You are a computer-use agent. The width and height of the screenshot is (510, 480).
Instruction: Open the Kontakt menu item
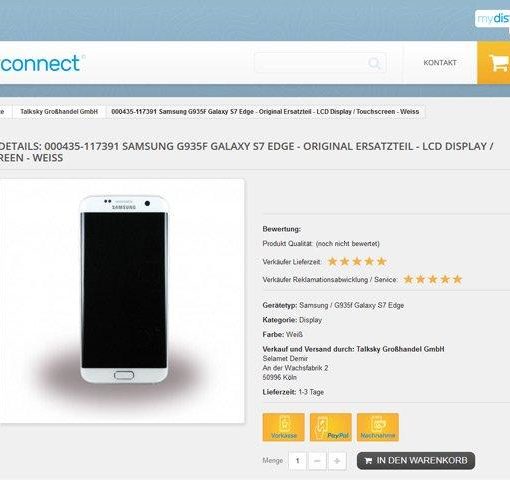coord(440,63)
